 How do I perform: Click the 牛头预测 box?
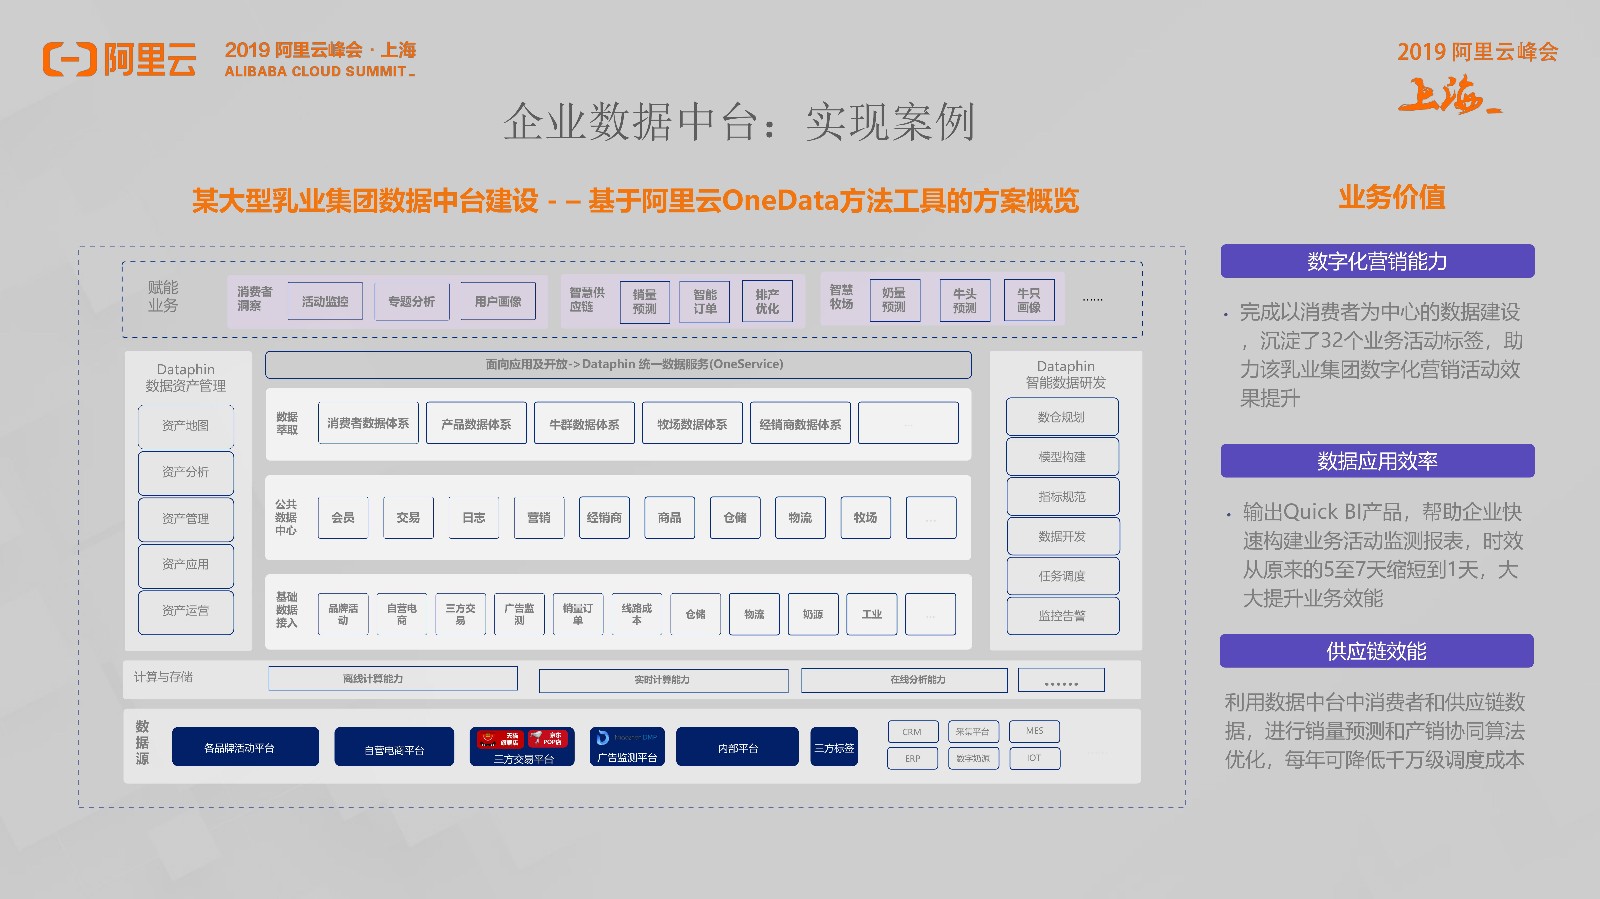(965, 300)
